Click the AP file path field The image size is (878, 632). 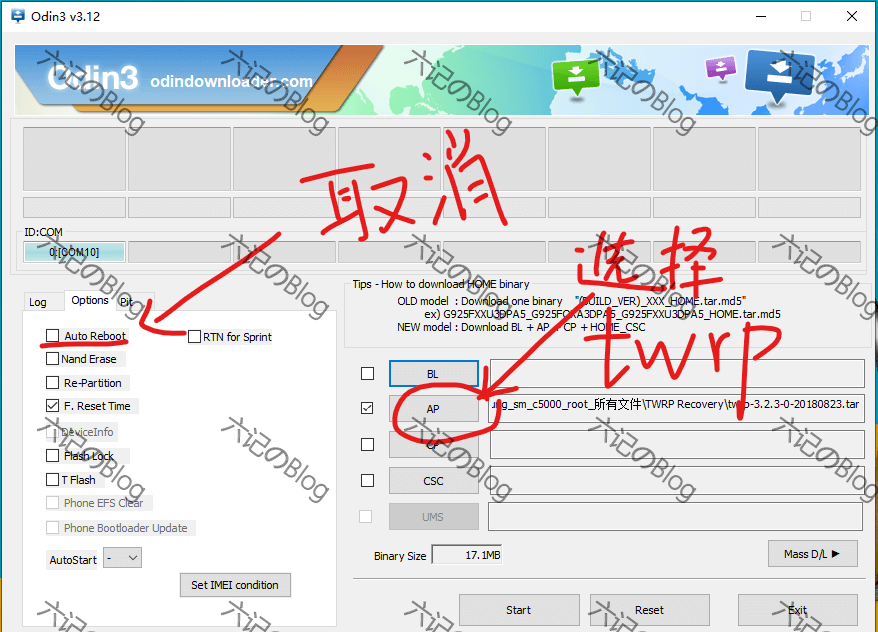[x=678, y=408]
